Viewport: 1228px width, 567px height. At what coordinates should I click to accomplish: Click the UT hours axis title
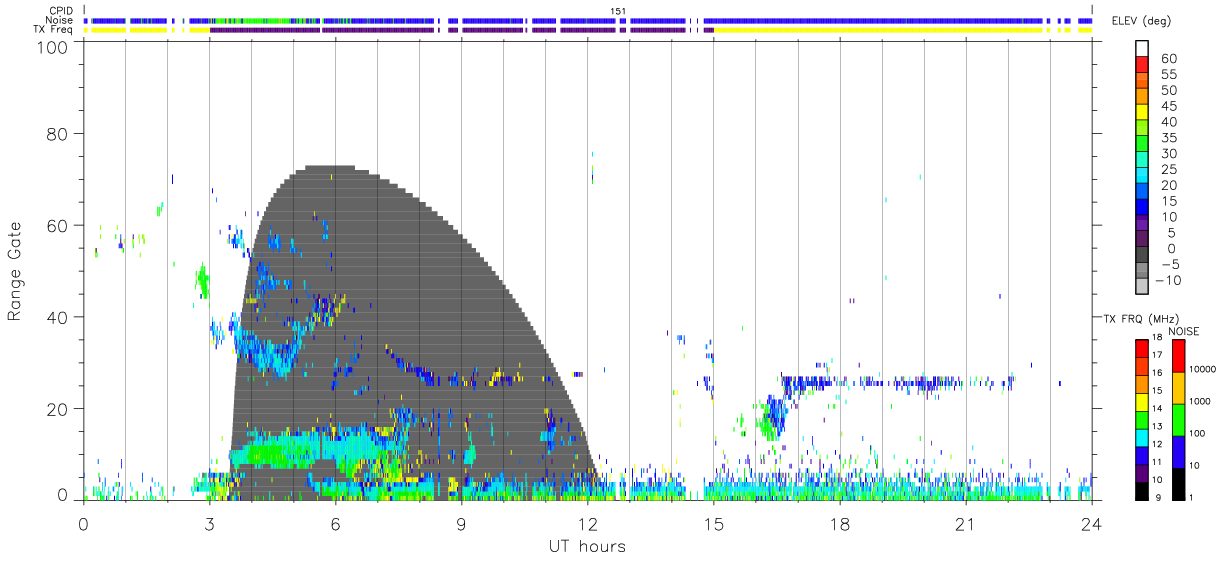point(586,546)
